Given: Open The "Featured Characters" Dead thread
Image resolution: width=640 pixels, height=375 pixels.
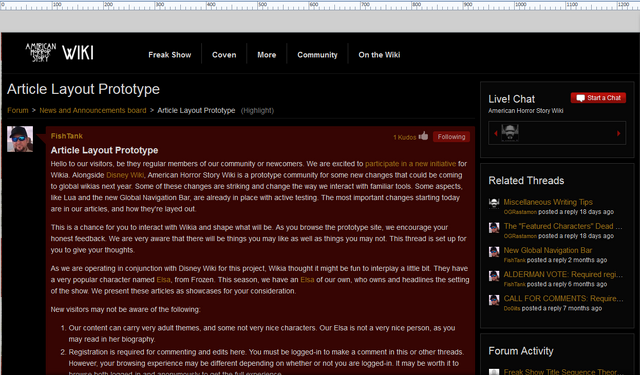Looking at the screenshot, I should coord(563,226).
